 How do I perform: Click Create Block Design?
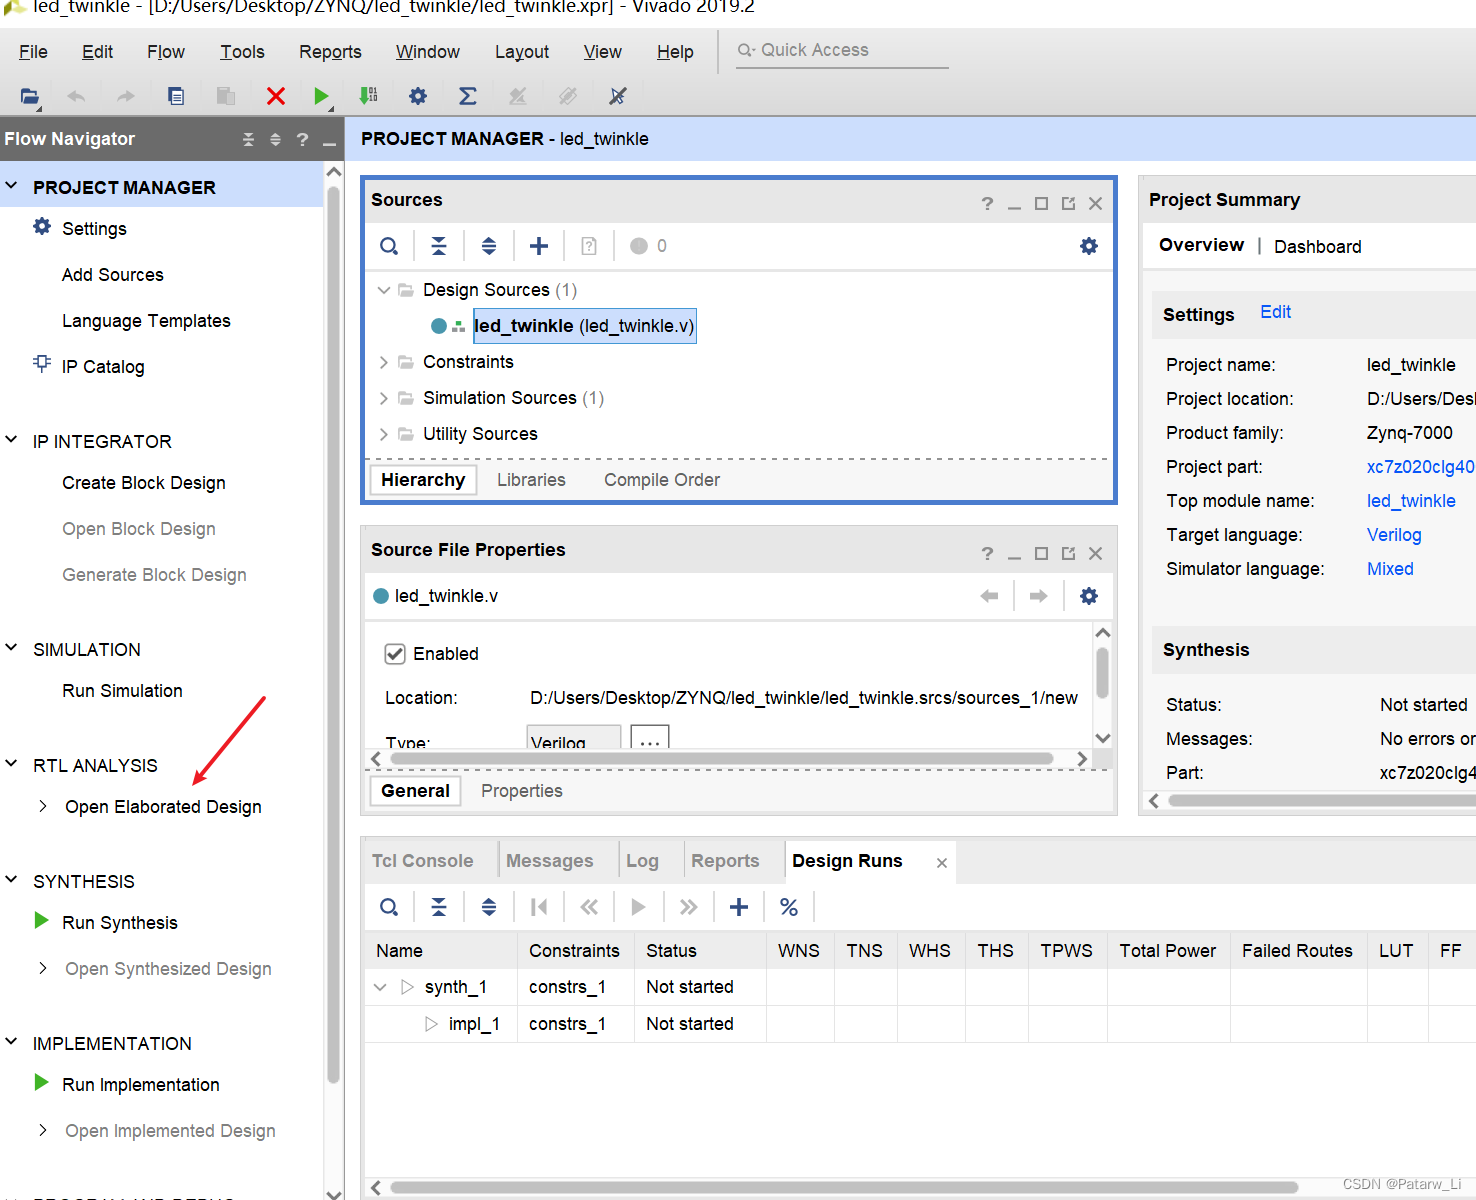144,483
